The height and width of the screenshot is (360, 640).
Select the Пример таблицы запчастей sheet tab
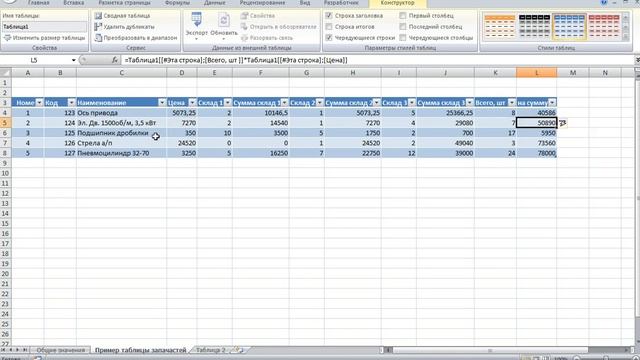tap(140, 350)
